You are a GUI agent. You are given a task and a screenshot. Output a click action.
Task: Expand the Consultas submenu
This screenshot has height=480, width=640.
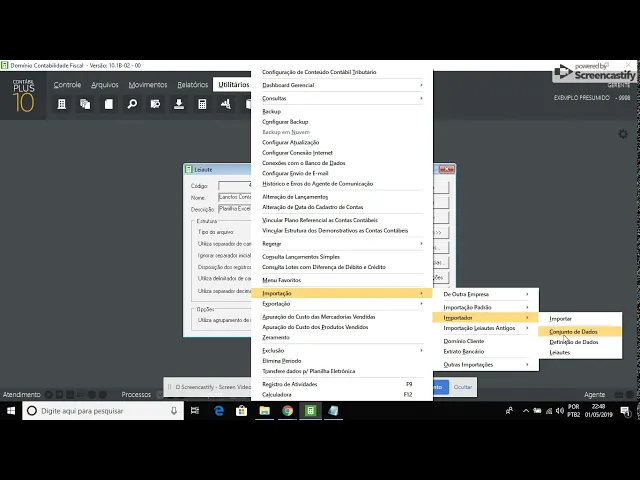(x=342, y=98)
